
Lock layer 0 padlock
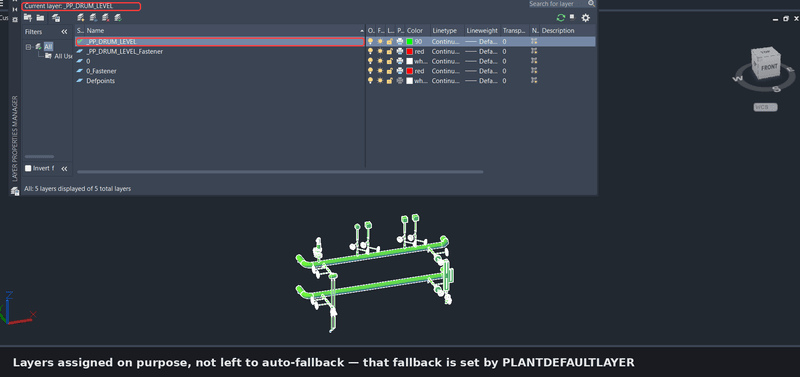pos(390,61)
